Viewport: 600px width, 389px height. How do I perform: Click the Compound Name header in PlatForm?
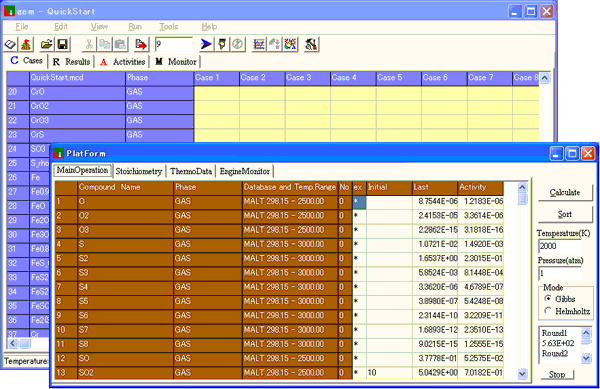[126, 187]
